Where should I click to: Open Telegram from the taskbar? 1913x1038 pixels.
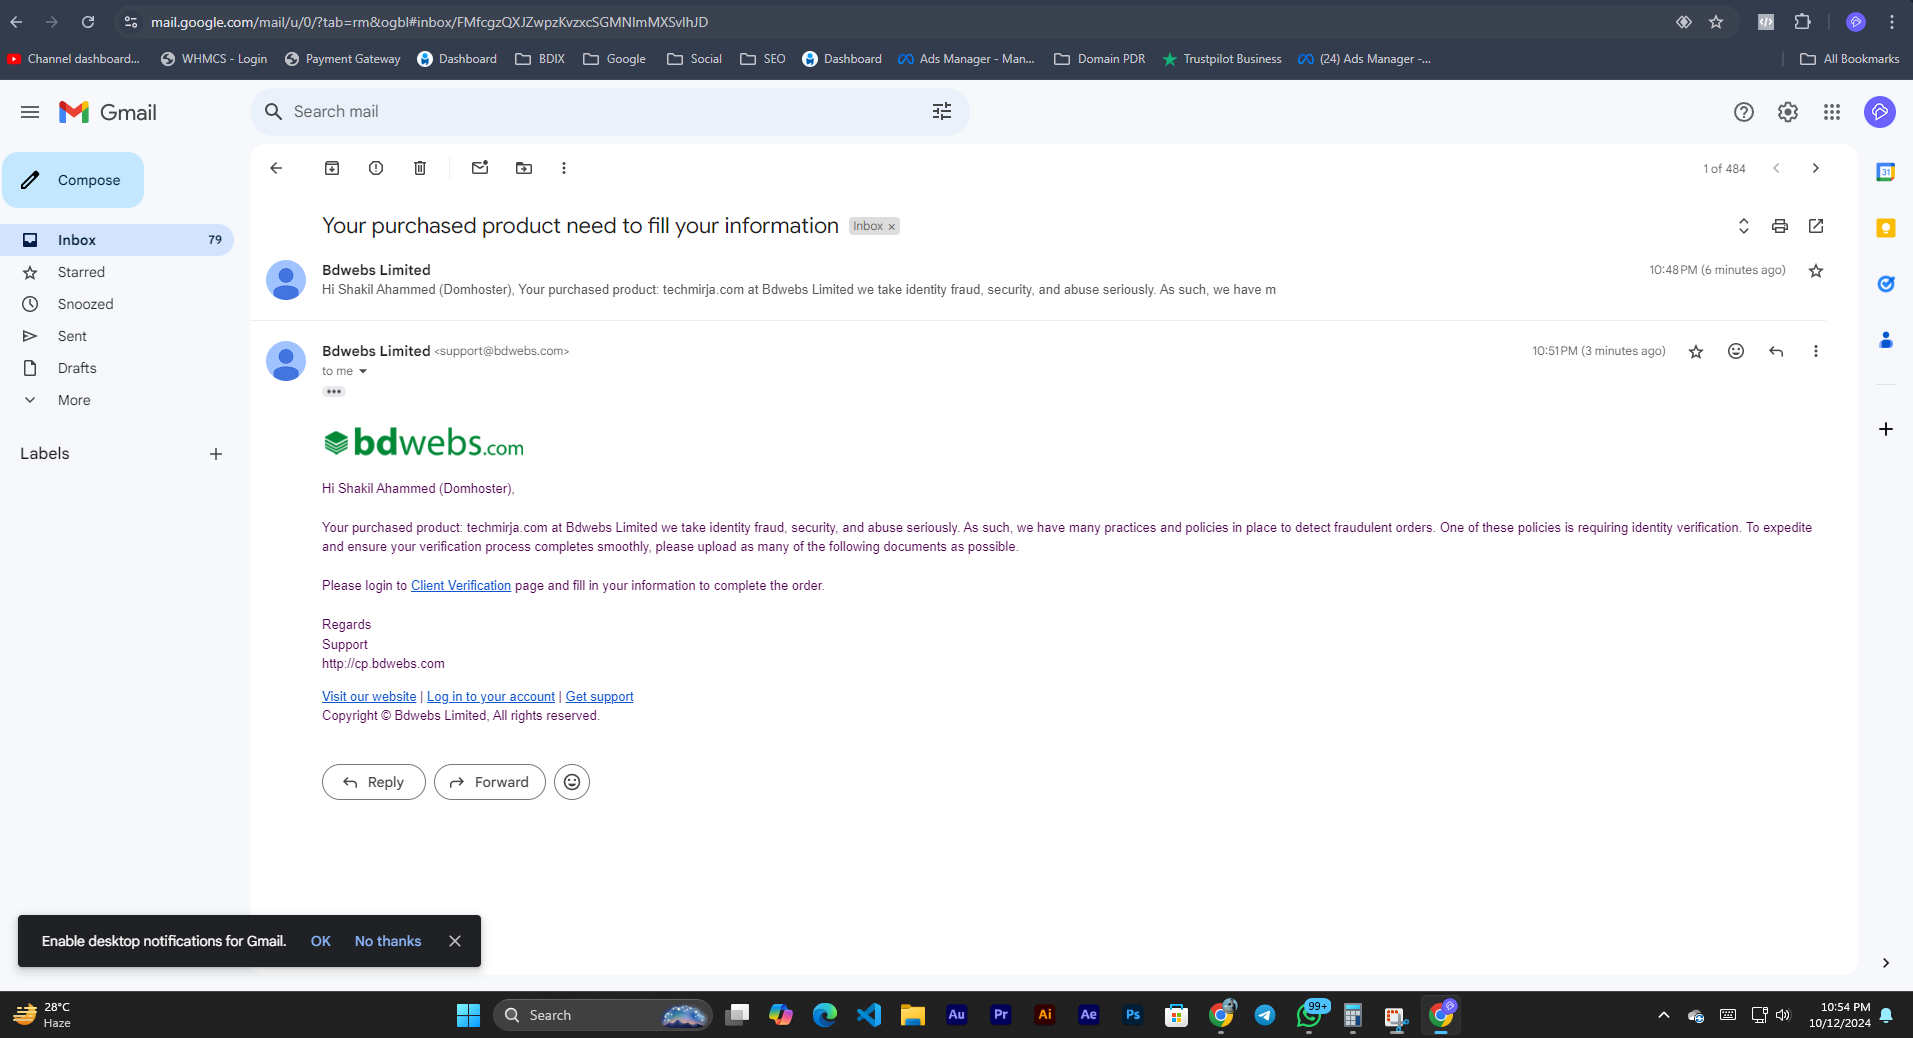[1265, 1015]
